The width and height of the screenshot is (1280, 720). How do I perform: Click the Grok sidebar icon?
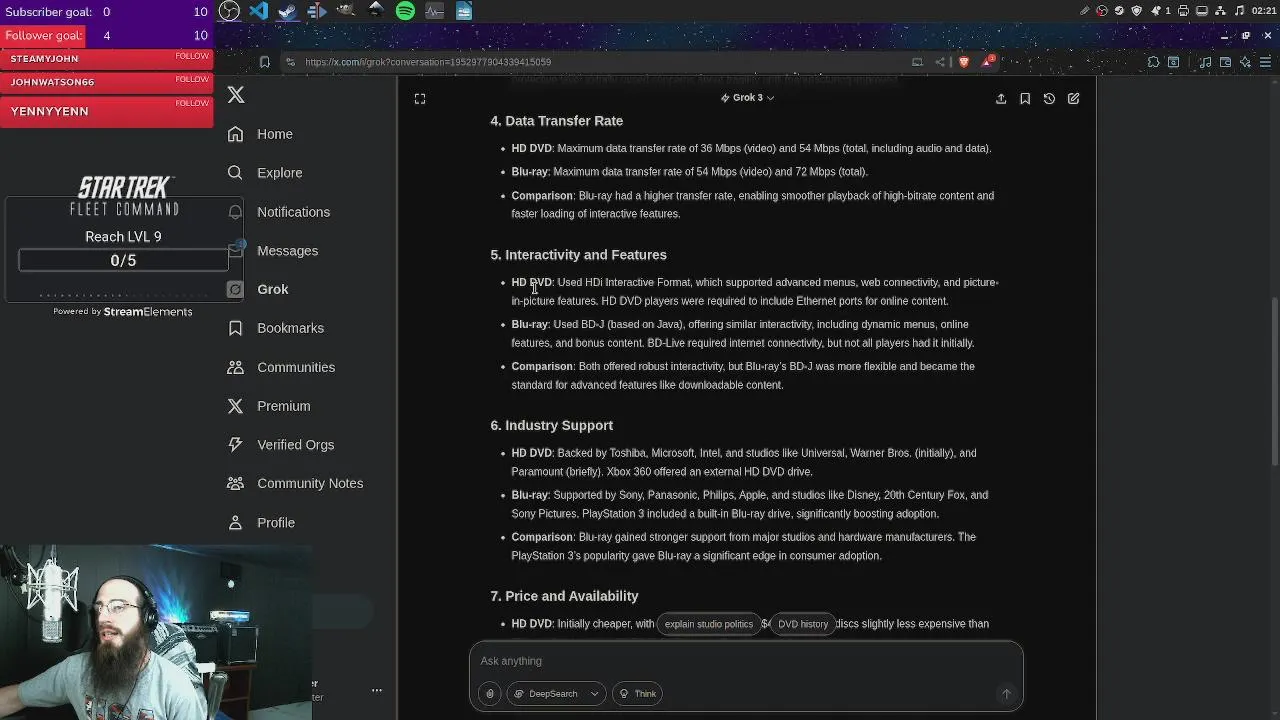pyautogui.click(x=235, y=289)
